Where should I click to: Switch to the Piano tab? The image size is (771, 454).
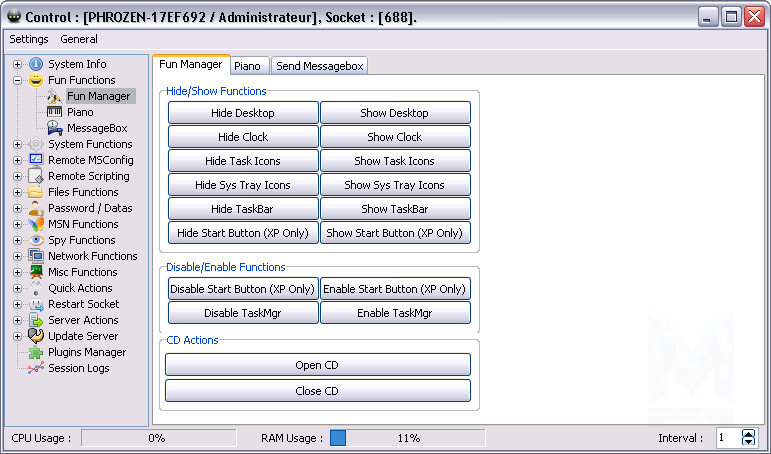click(x=247, y=66)
